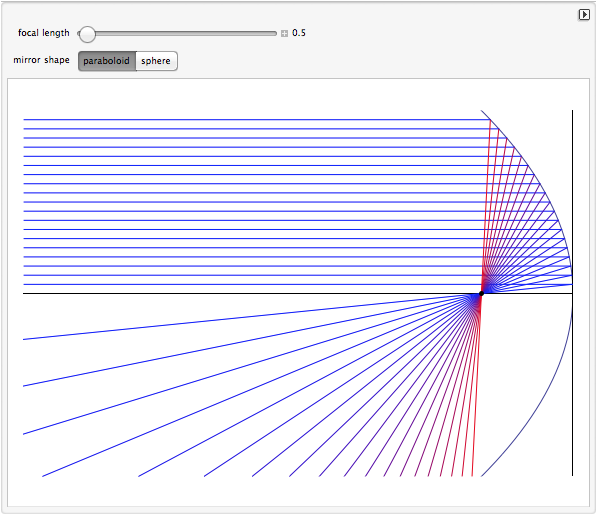Click the autorun icon in the top-right corner

tap(584, 15)
